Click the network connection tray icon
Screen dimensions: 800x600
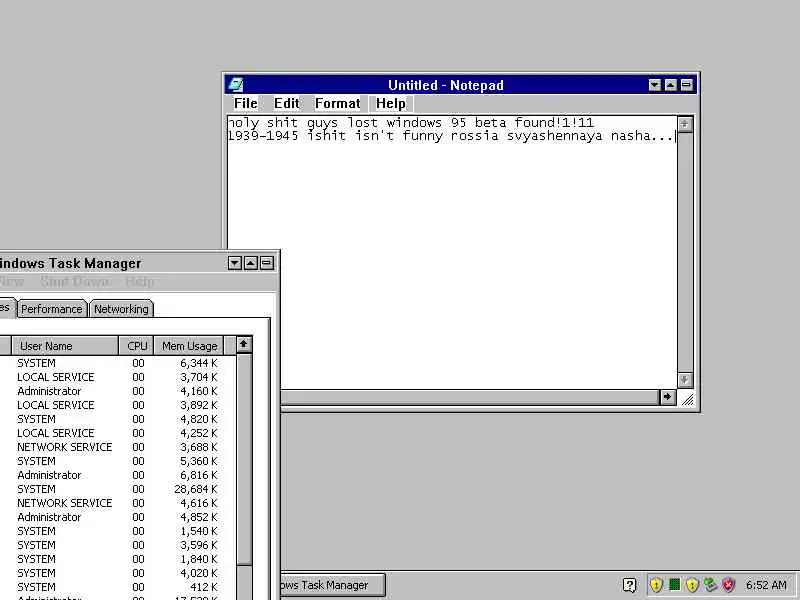click(x=710, y=584)
